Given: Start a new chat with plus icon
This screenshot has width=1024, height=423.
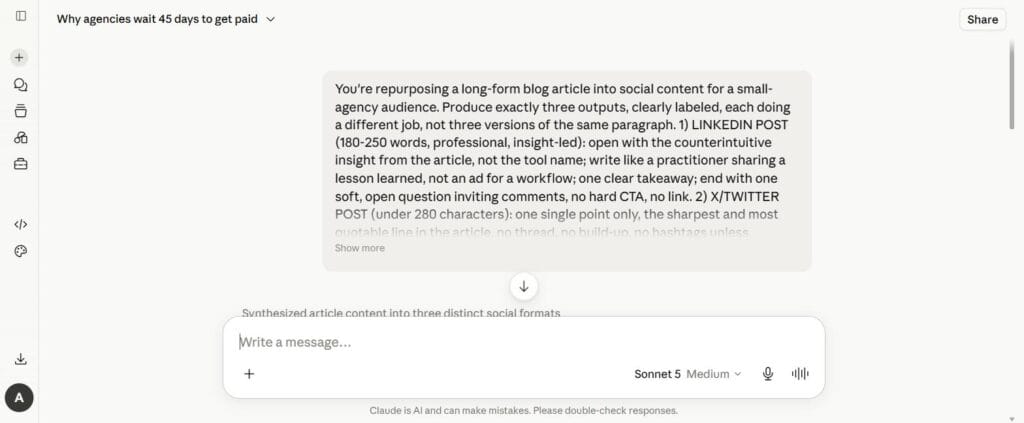Looking at the screenshot, I should click(19, 57).
